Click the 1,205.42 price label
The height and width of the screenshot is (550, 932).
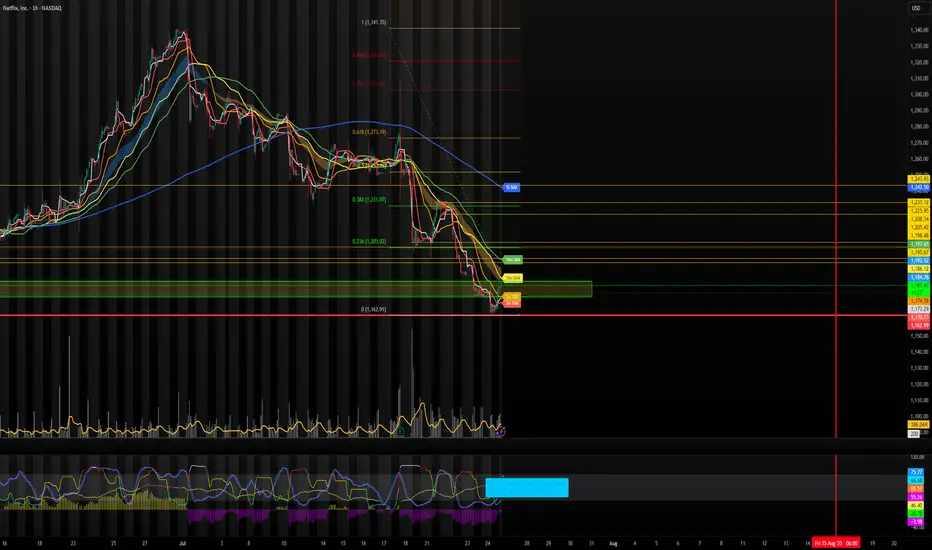(919, 227)
